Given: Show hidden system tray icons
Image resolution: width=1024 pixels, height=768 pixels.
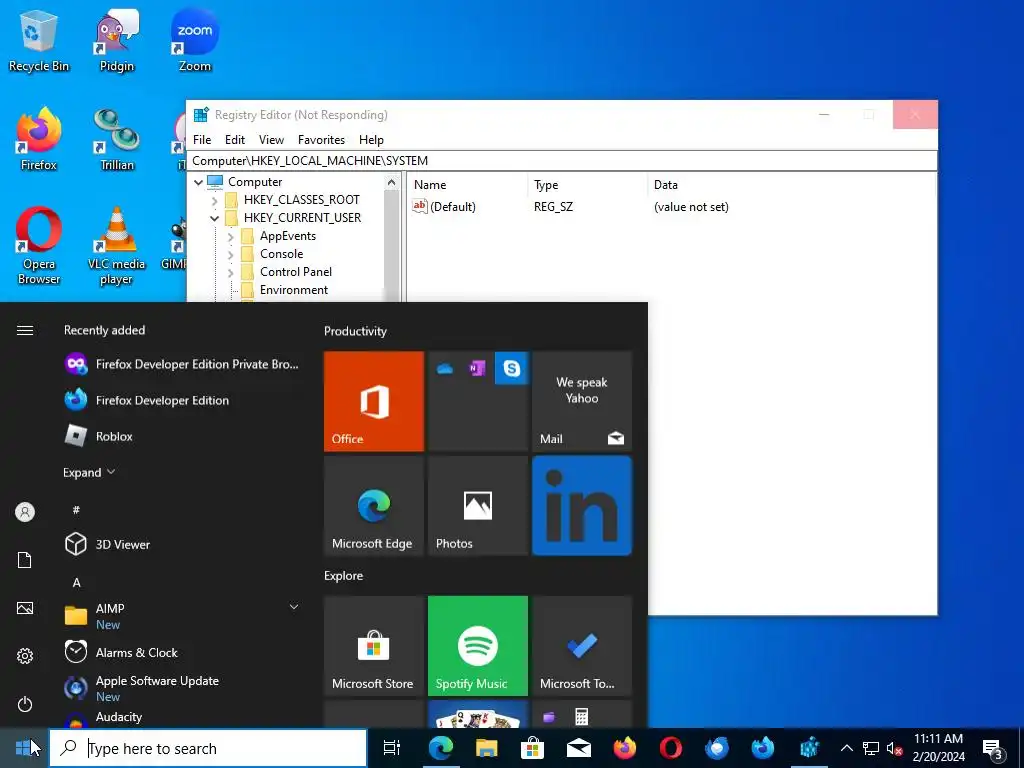Looking at the screenshot, I should point(846,748).
